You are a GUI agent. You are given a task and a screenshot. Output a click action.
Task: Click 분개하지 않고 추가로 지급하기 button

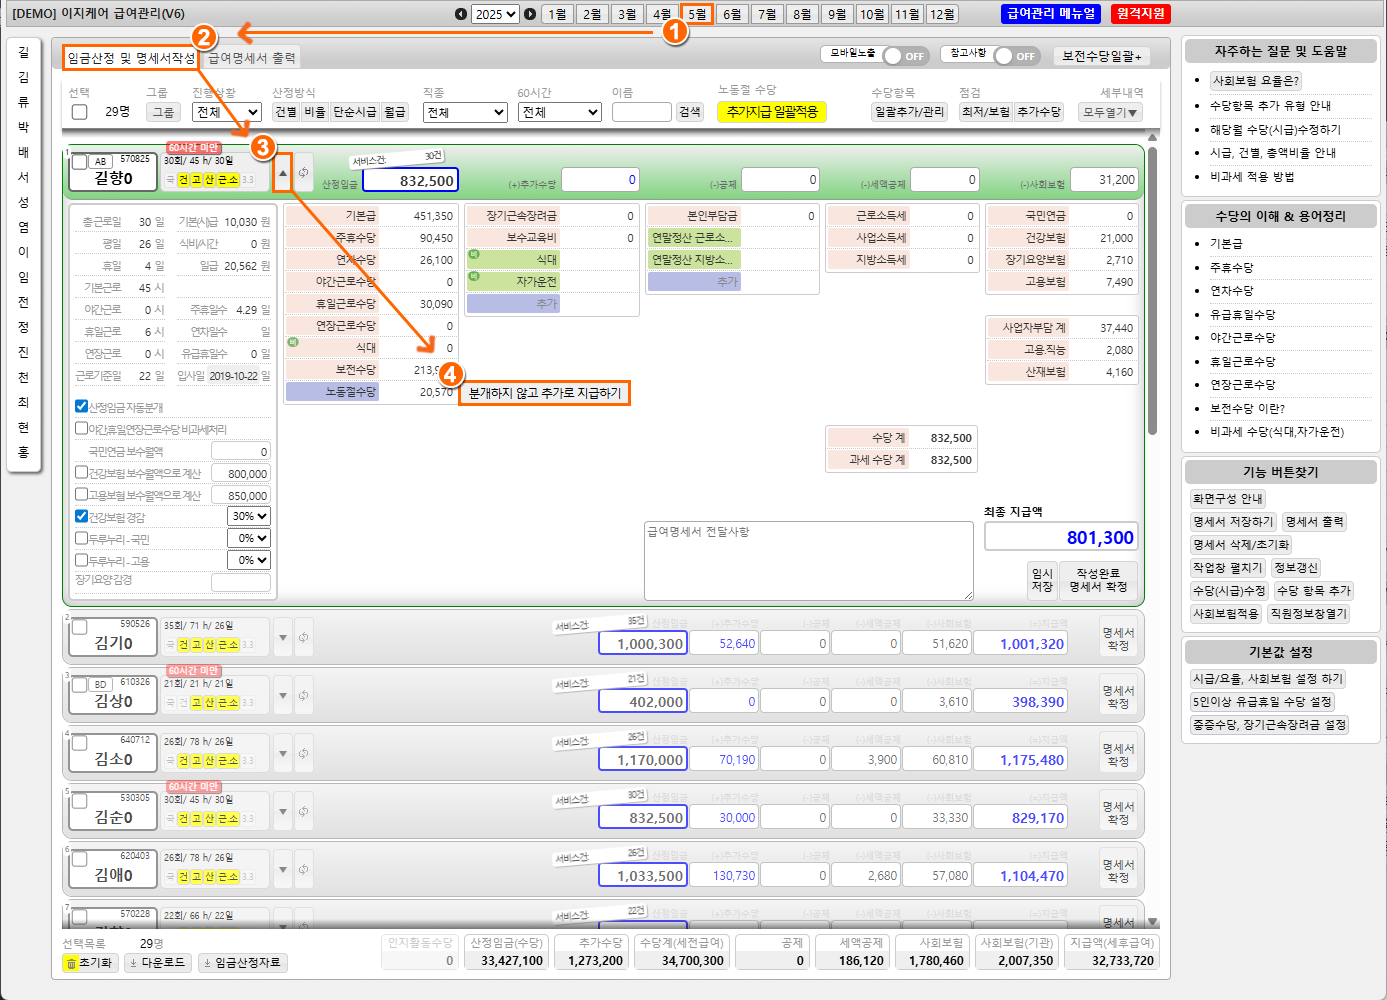[x=545, y=393]
